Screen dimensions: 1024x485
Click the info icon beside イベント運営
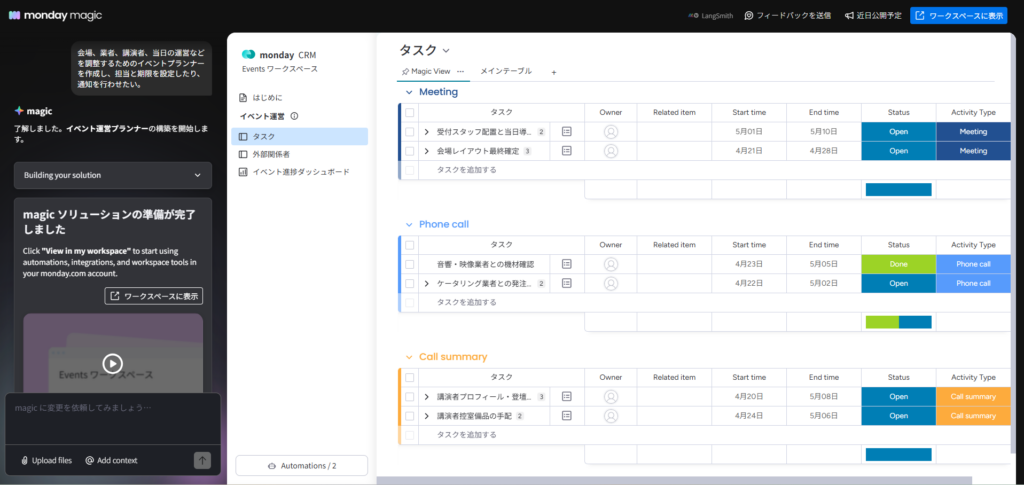294,116
